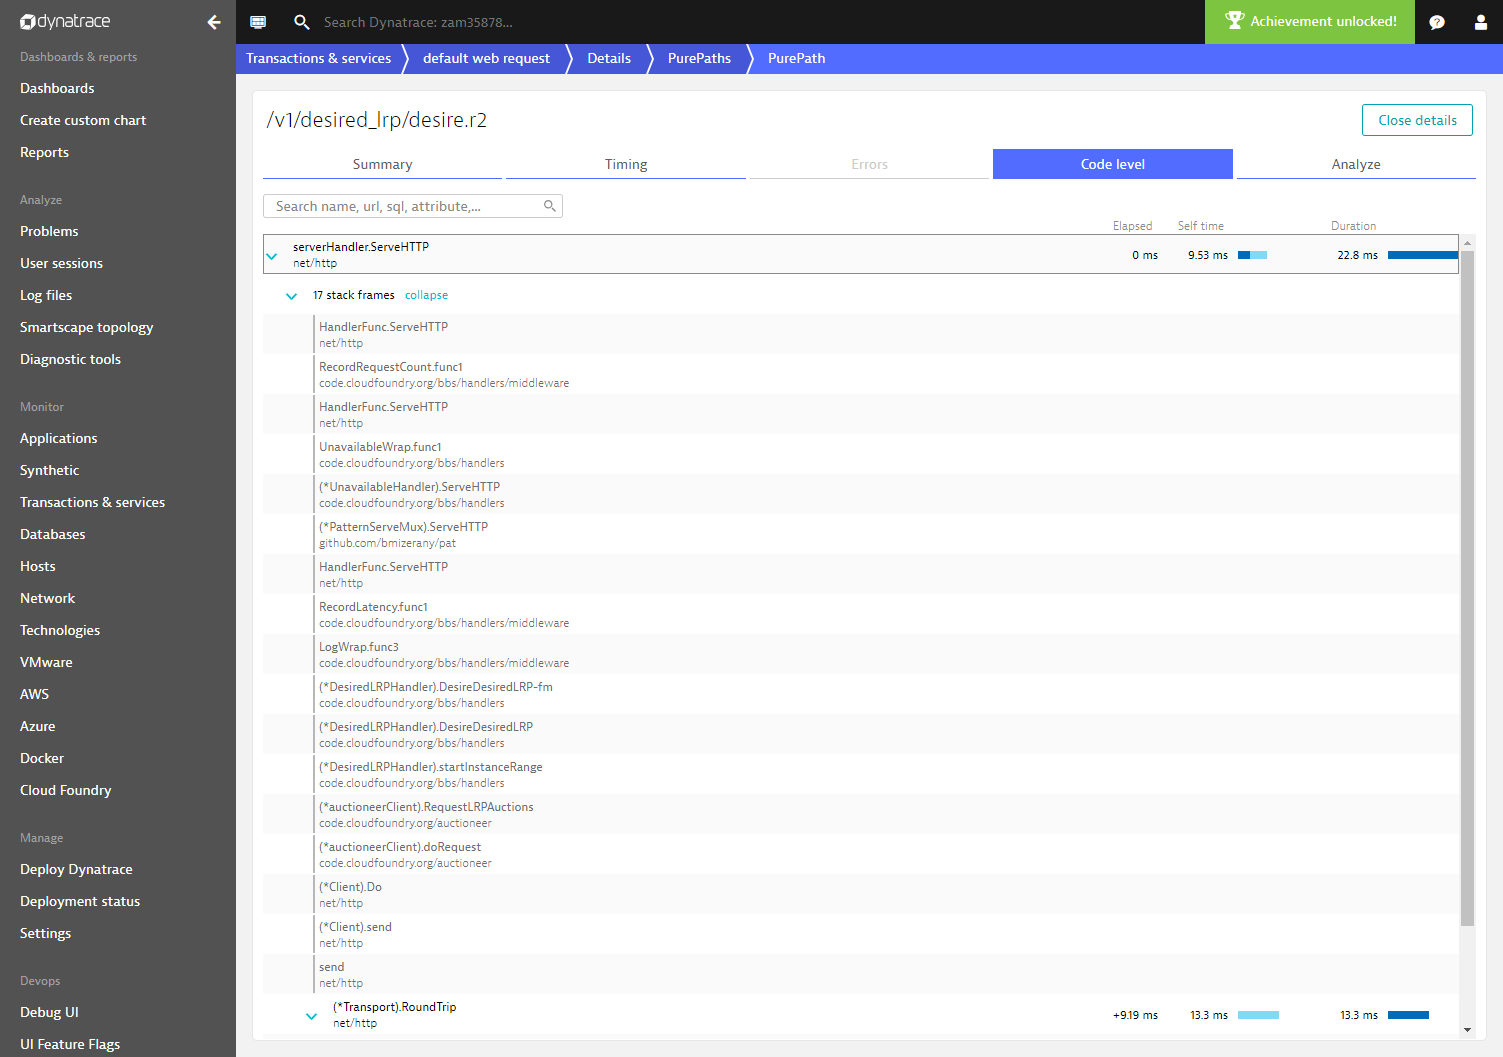This screenshot has height=1057, width=1503.
Task: Collapse the serverHandler.ServeHTTP row chevron
Action: [272, 256]
